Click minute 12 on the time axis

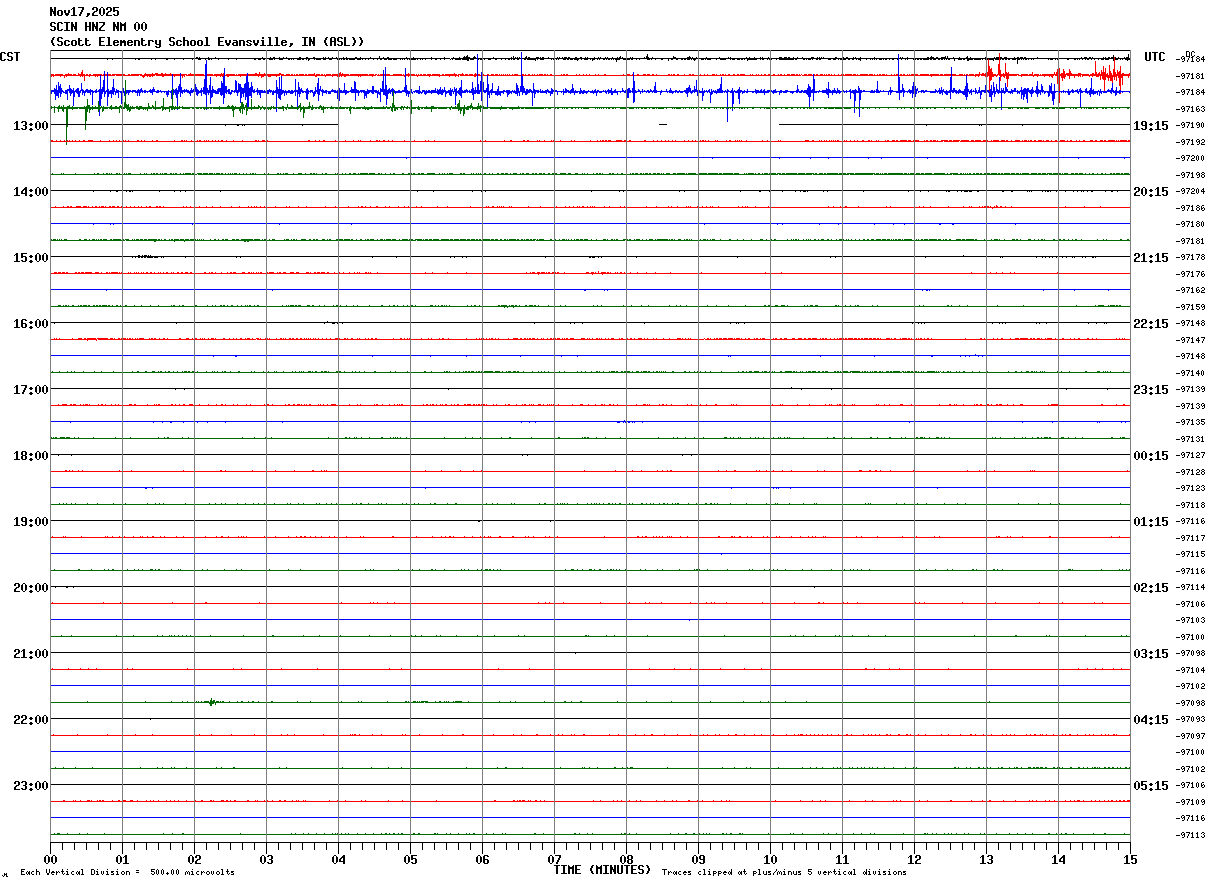point(914,860)
